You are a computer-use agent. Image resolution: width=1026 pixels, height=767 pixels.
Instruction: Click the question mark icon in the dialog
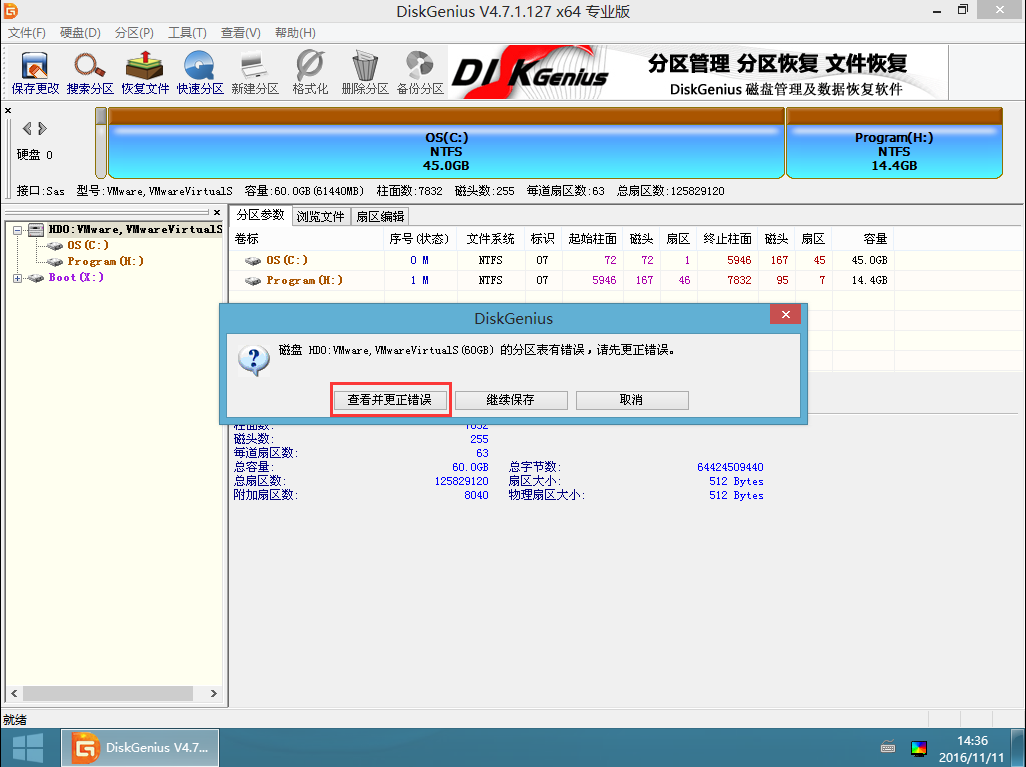254,360
